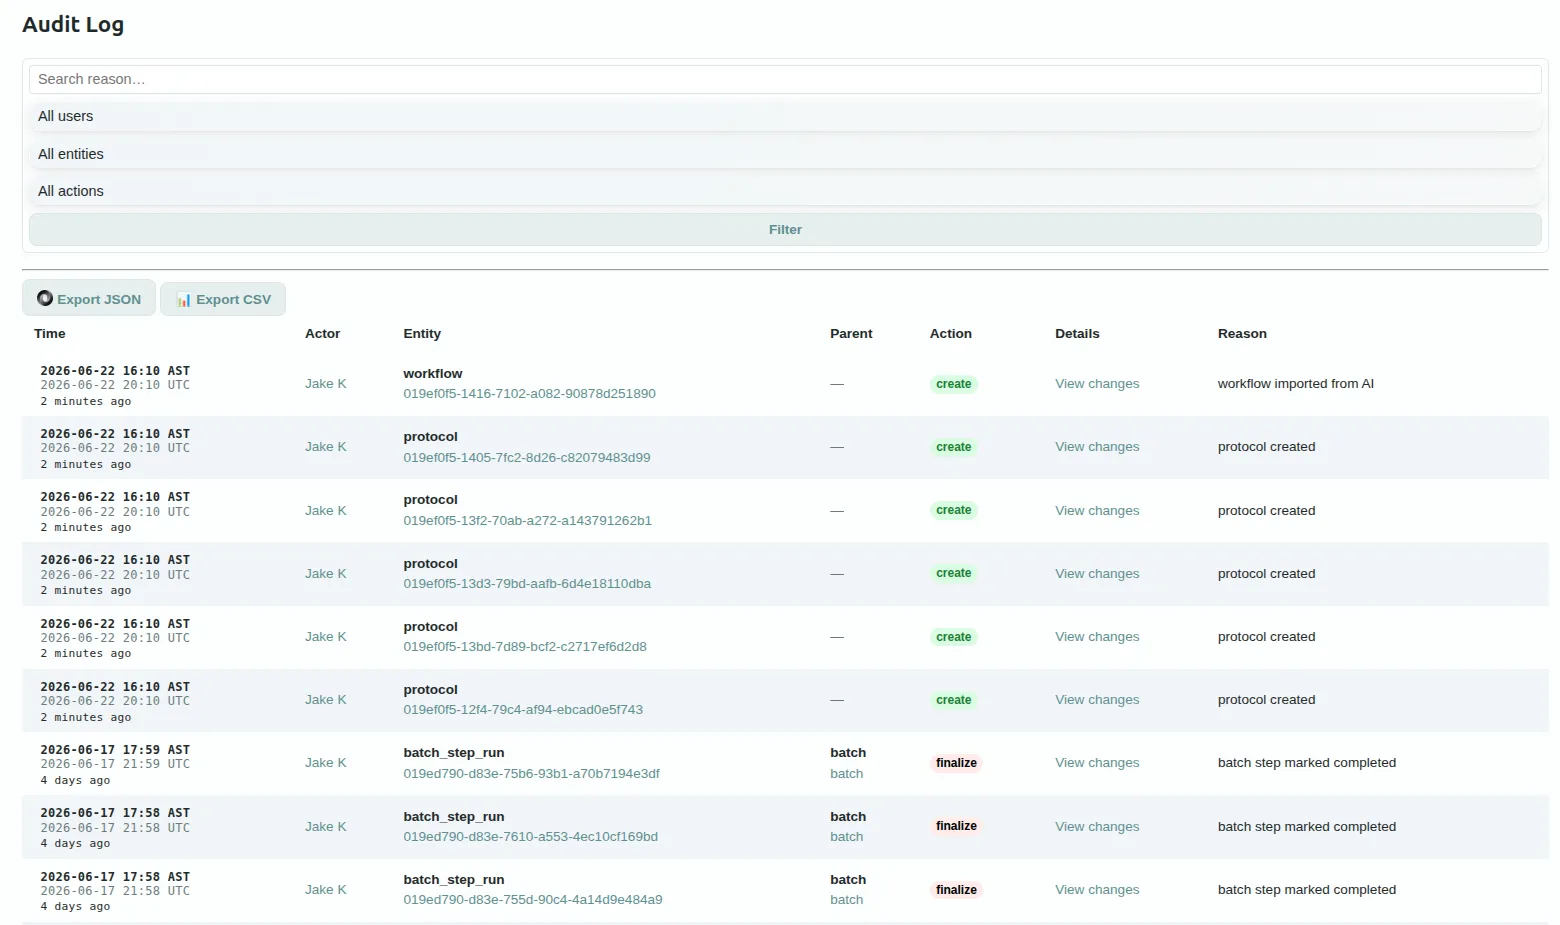Viewport: 1560px width, 925px height.
Task: View changes for protocol 019ef0f5-12f4 row
Action: [1097, 699]
